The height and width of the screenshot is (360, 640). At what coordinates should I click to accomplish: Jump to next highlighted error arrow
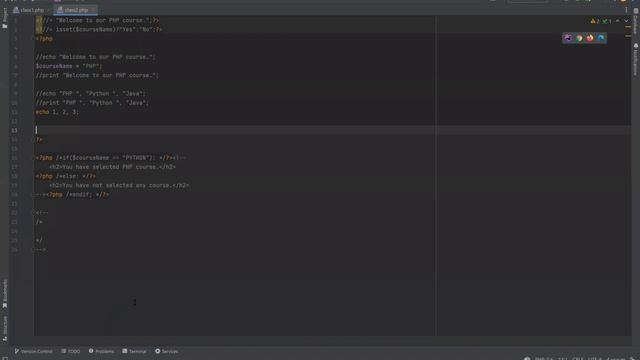tap(626, 21)
